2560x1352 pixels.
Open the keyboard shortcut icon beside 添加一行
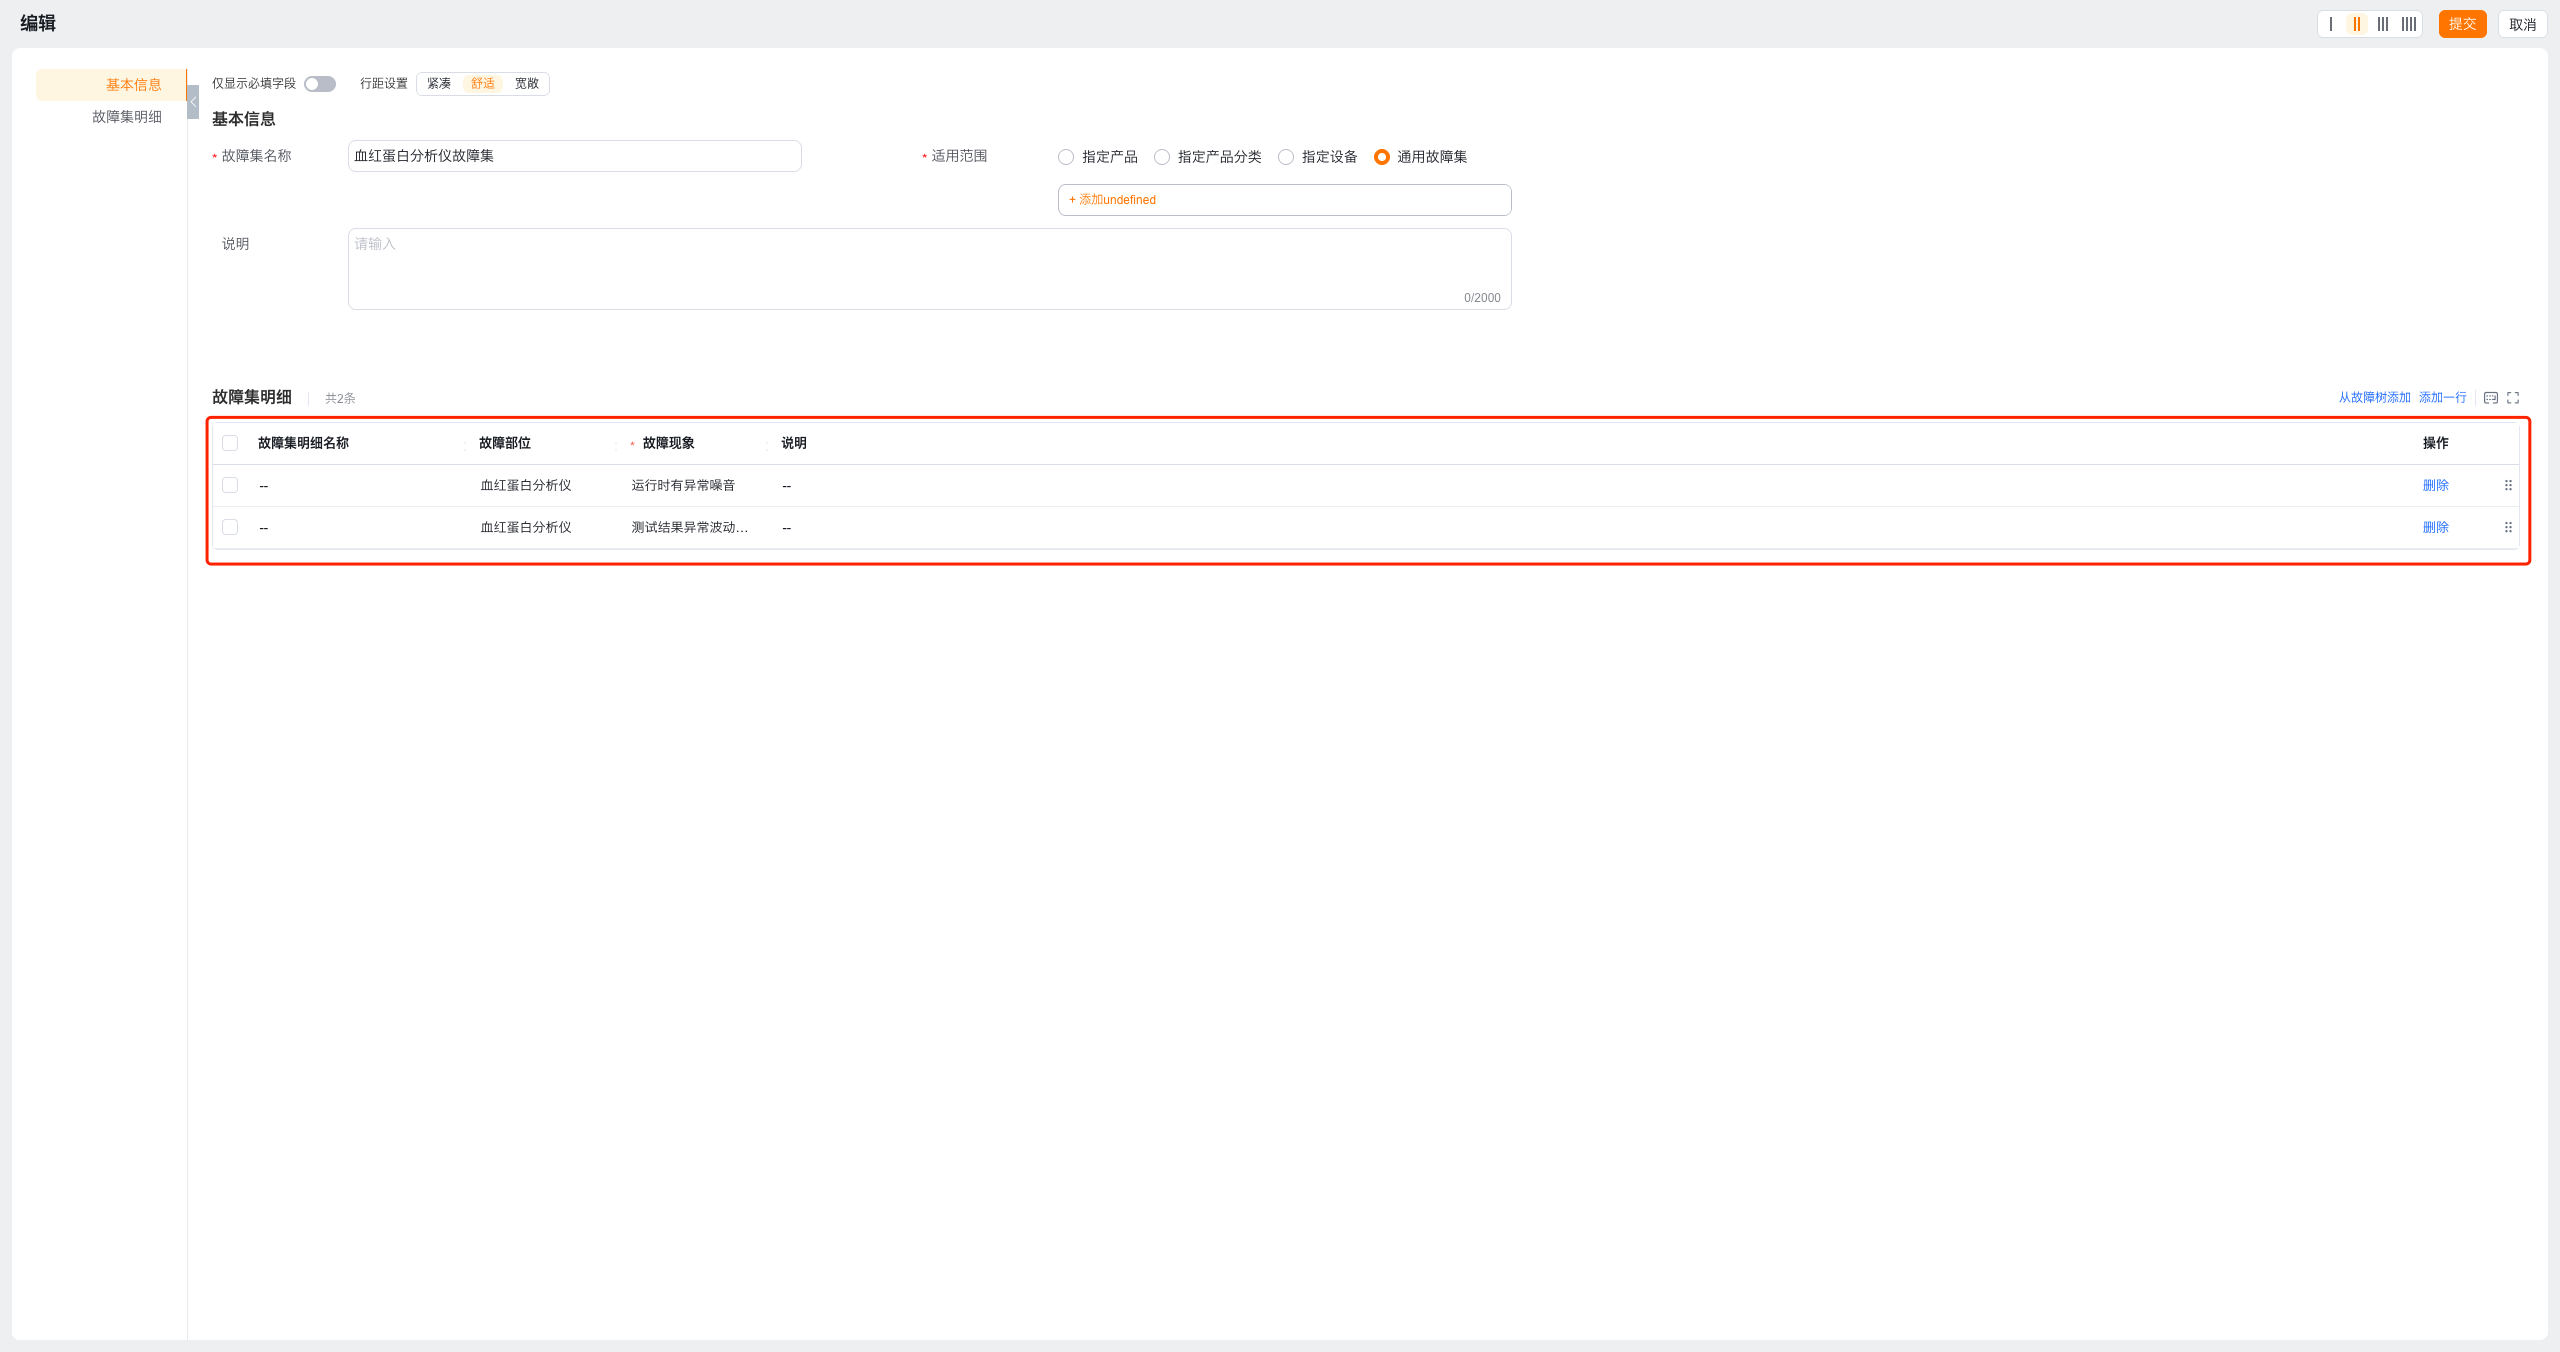click(x=2491, y=398)
